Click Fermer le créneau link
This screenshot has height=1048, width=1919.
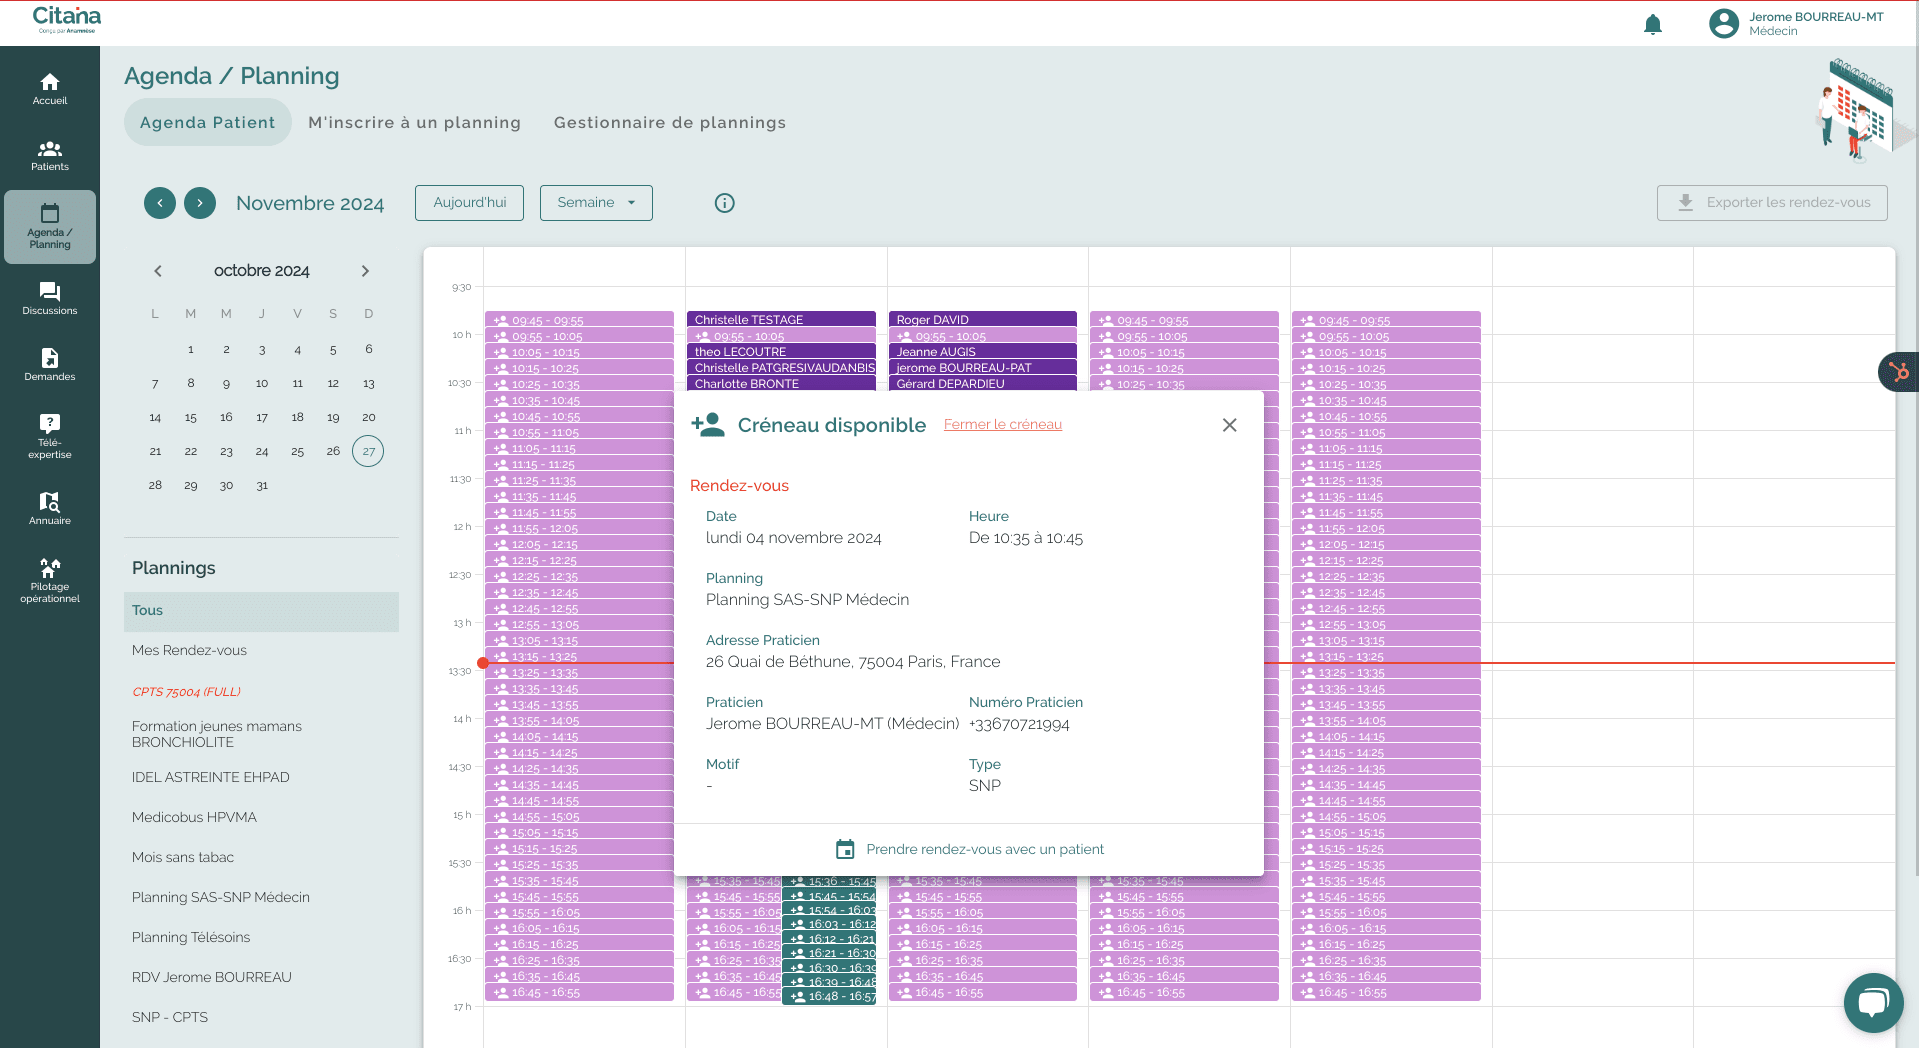tap(1003, 425)
